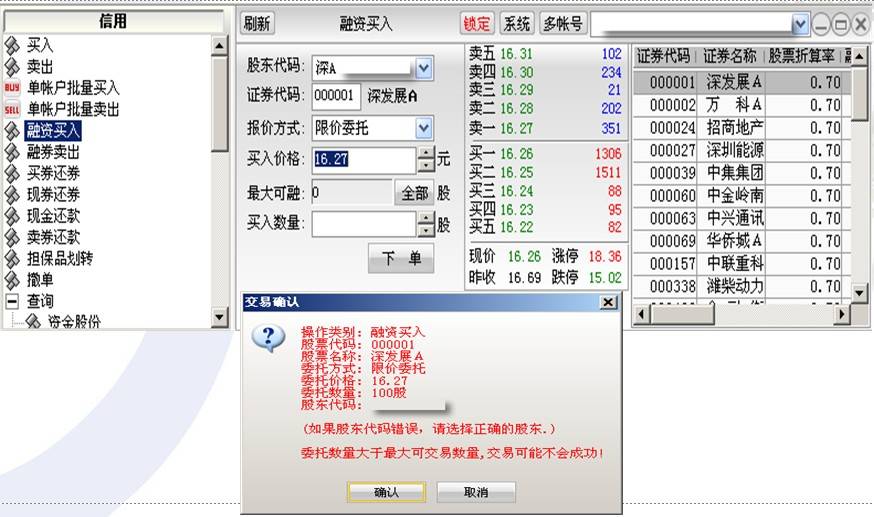This screenshot has width=874, height=517.
Task: Collapse the 查询 tree node
Action: [x=12, y=301]
